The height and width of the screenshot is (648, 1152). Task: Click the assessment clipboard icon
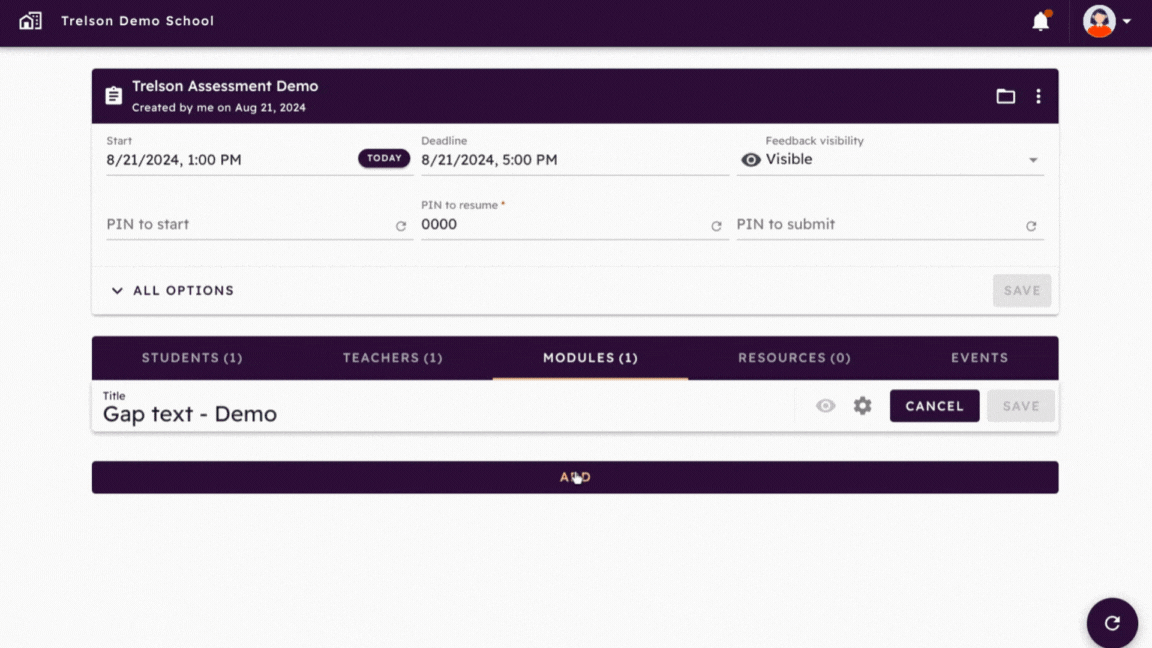tap(113, 96)
